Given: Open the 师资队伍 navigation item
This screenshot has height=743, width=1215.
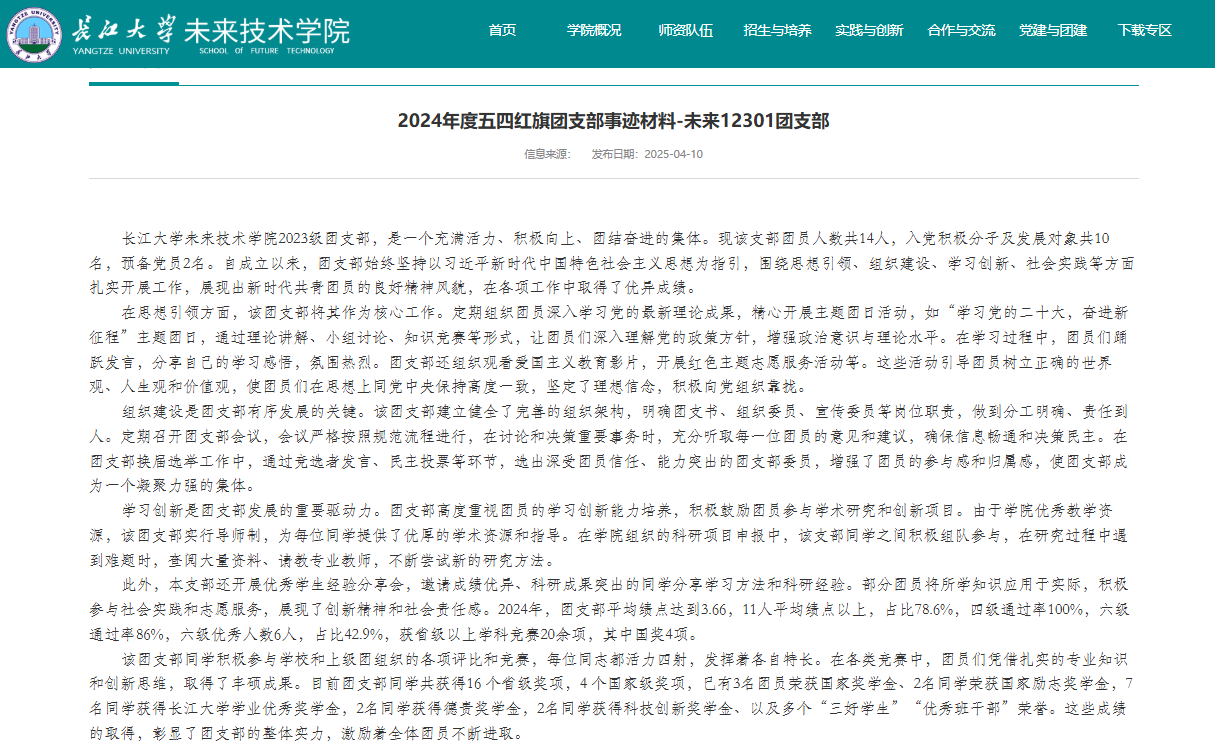Looking at the screenshot, I should pyautogui.click(x=686, y=30).
